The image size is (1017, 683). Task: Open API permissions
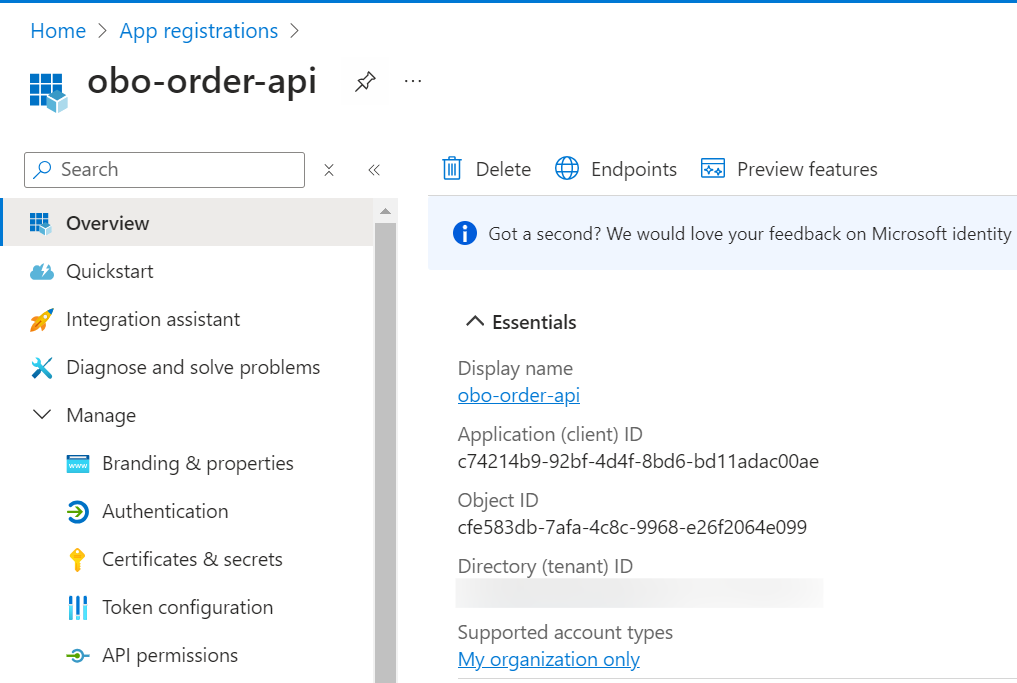pyautogui.click(x=170, y=655)
